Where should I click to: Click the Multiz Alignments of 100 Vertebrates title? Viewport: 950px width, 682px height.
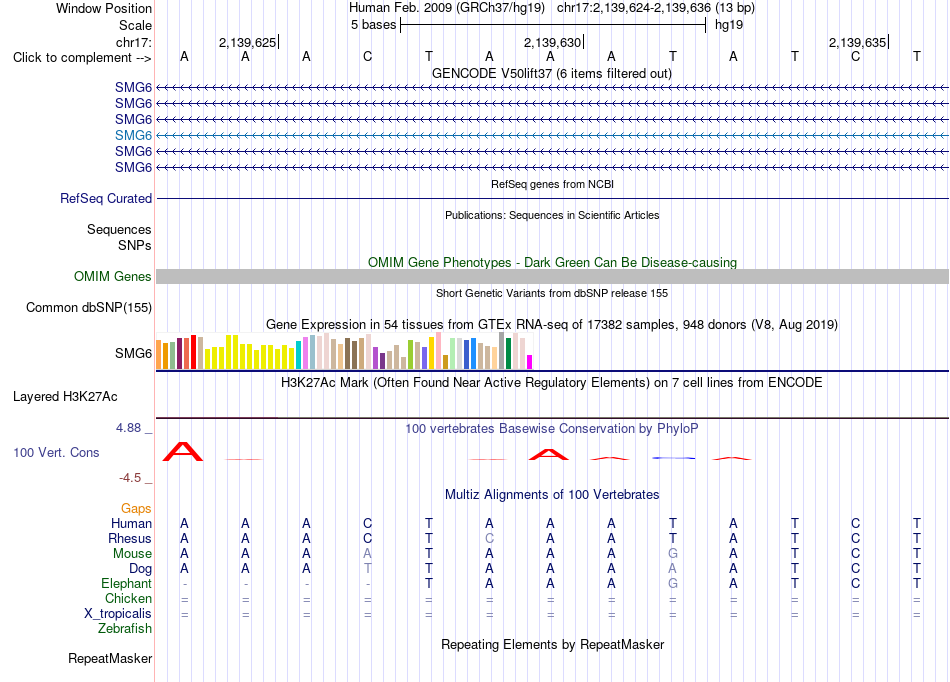552,494
